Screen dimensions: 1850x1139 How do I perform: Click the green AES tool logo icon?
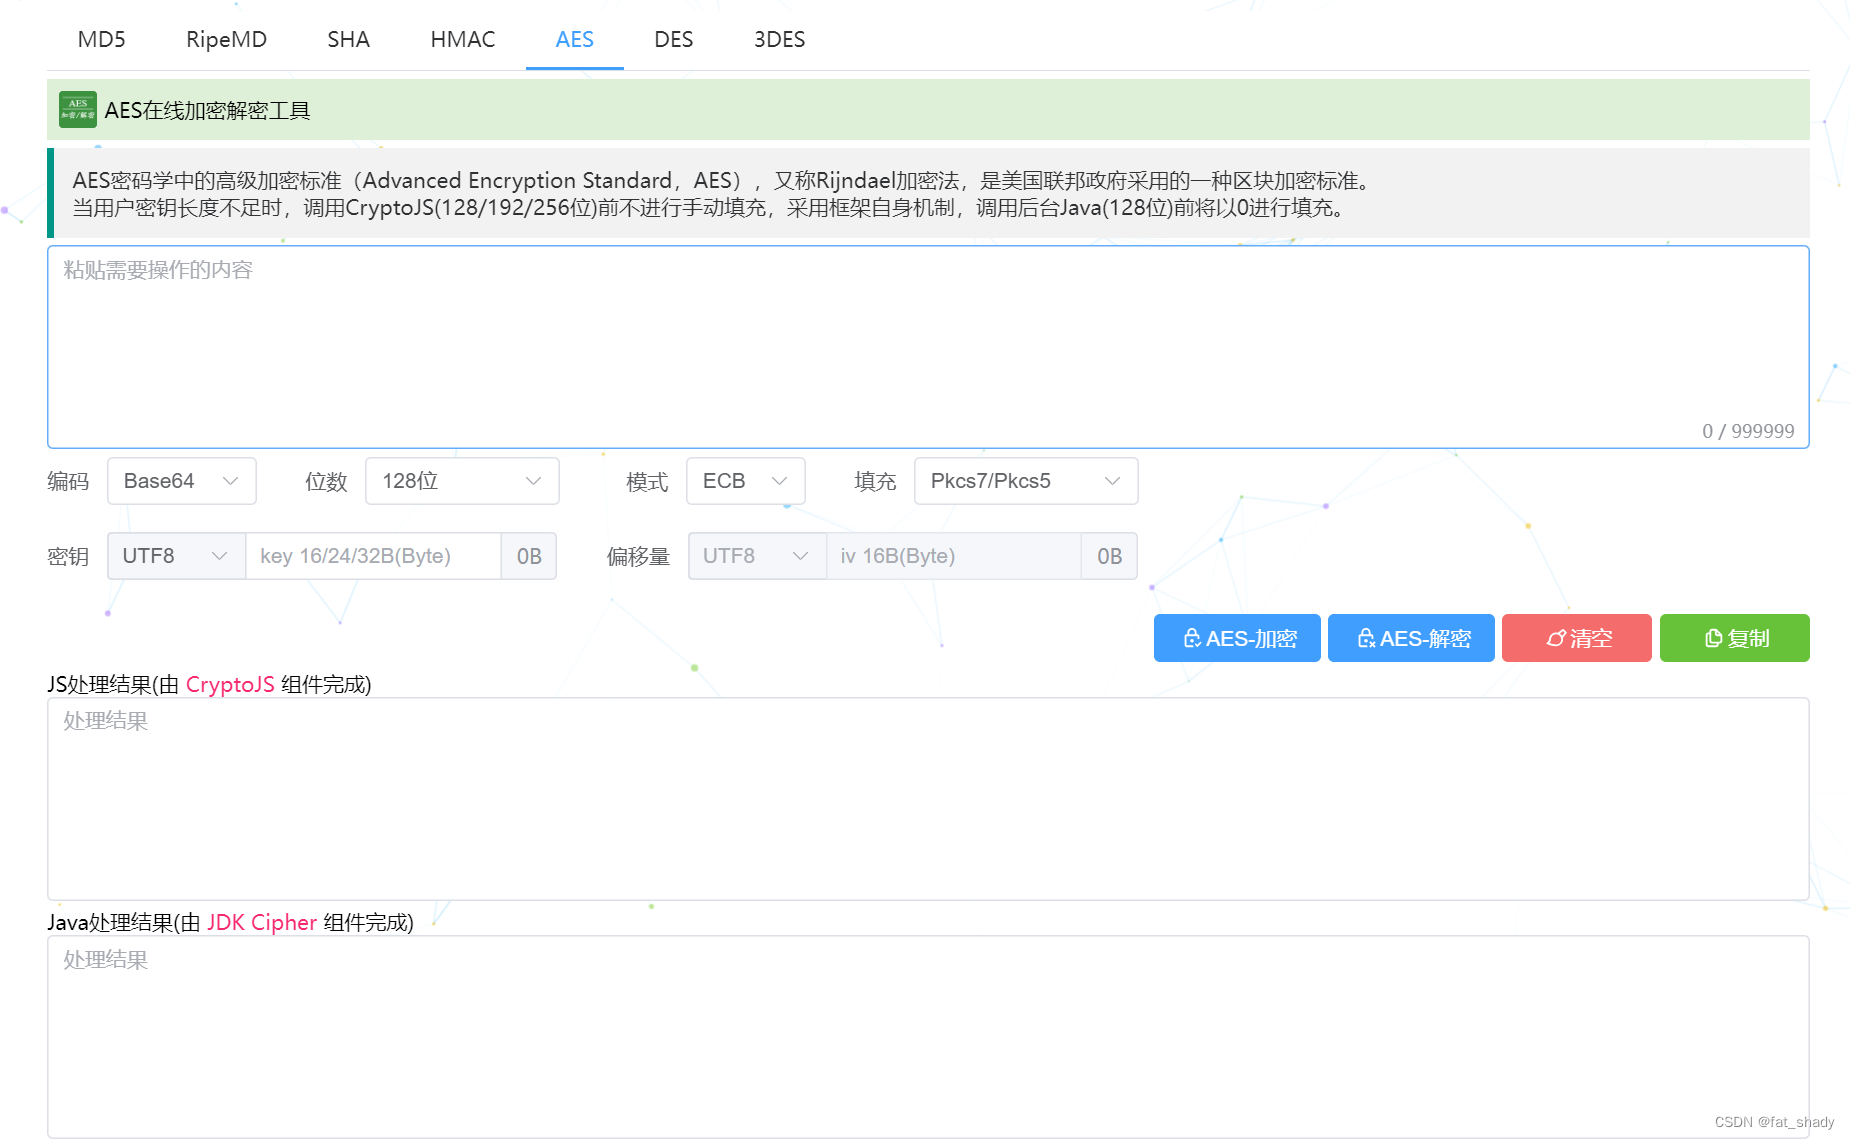click(78, 109)
